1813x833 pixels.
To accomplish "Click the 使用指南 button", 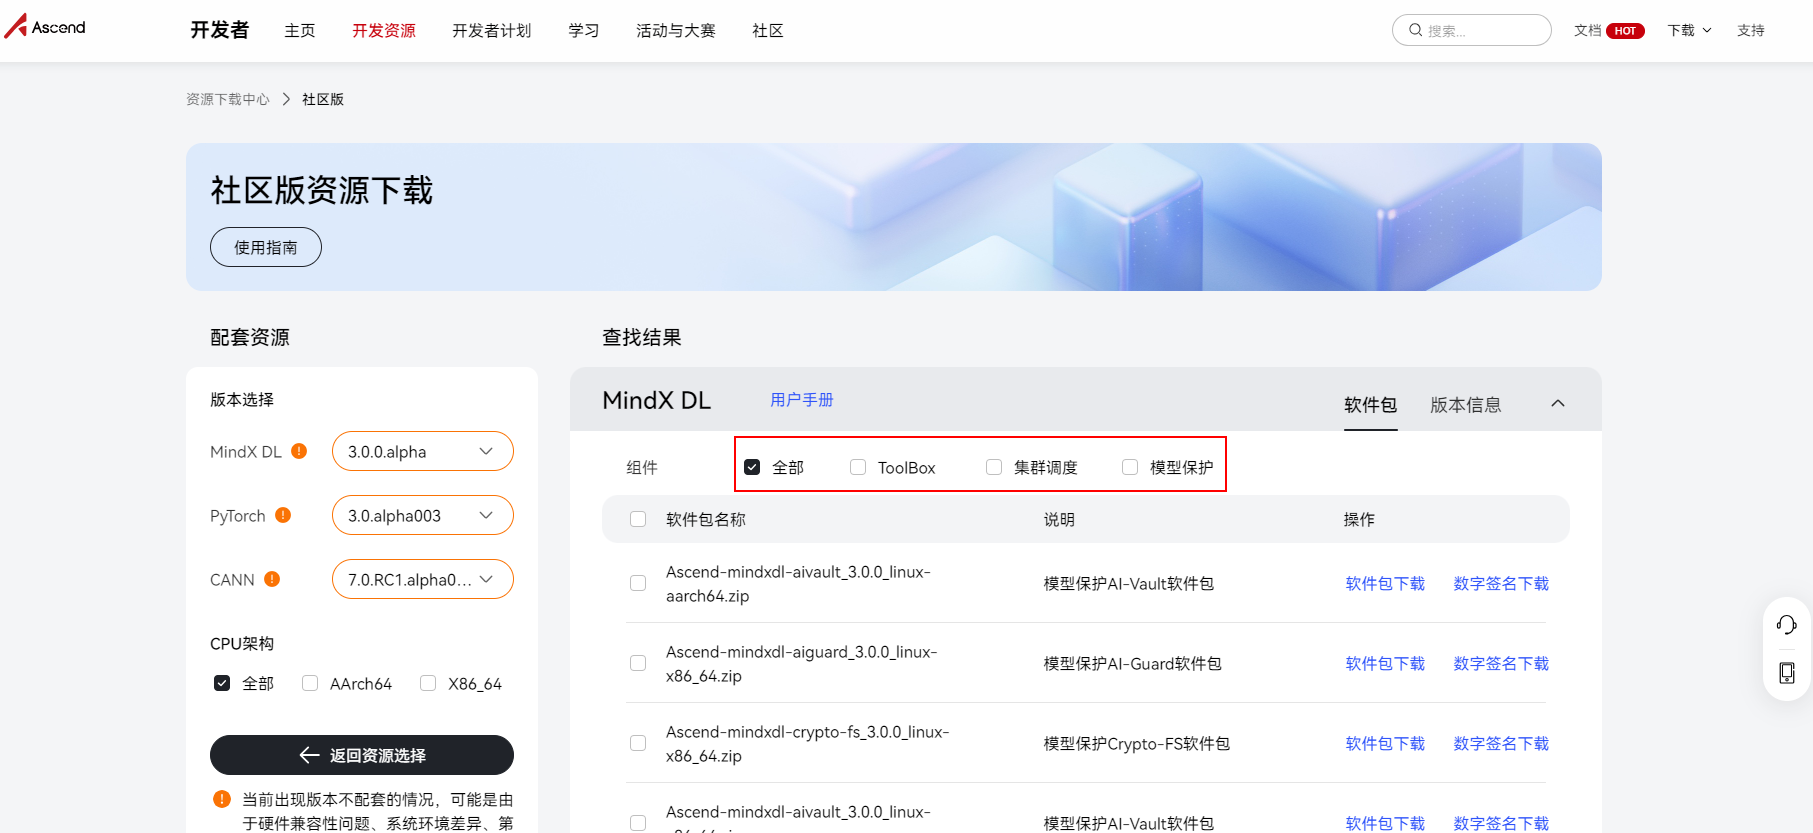I will pos(266,247).
